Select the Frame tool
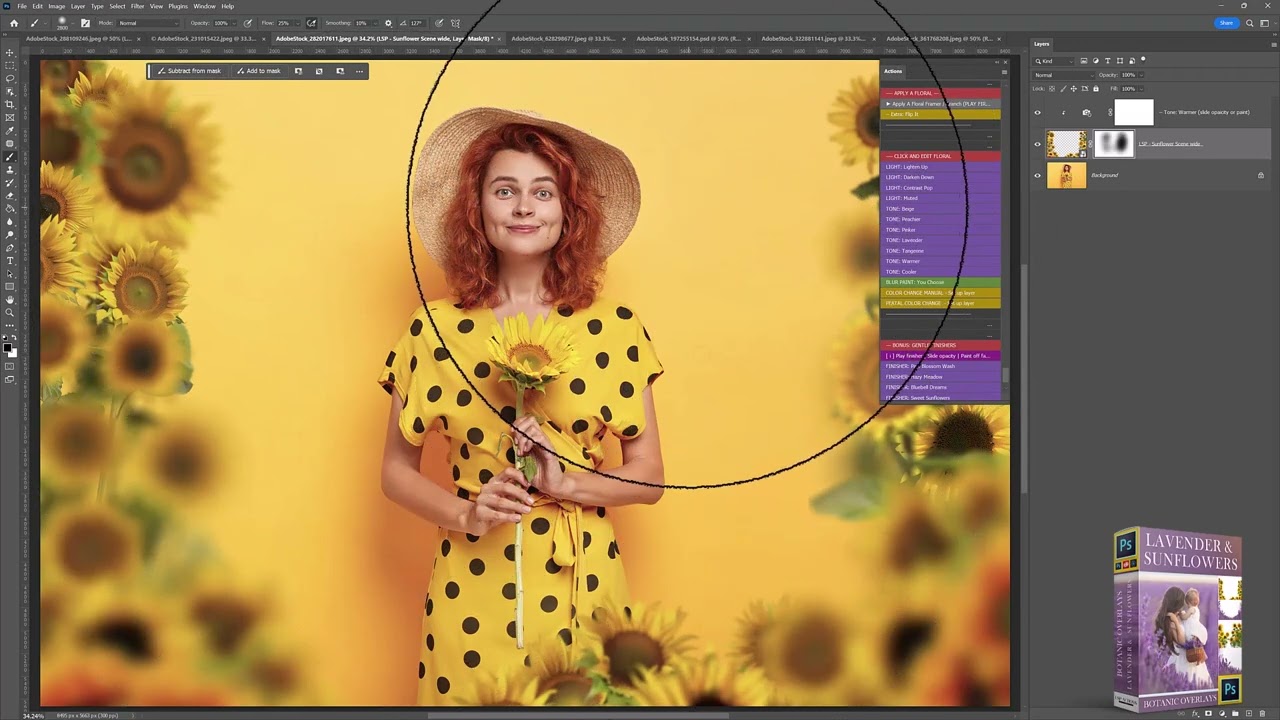 click(x=10, y=117)
